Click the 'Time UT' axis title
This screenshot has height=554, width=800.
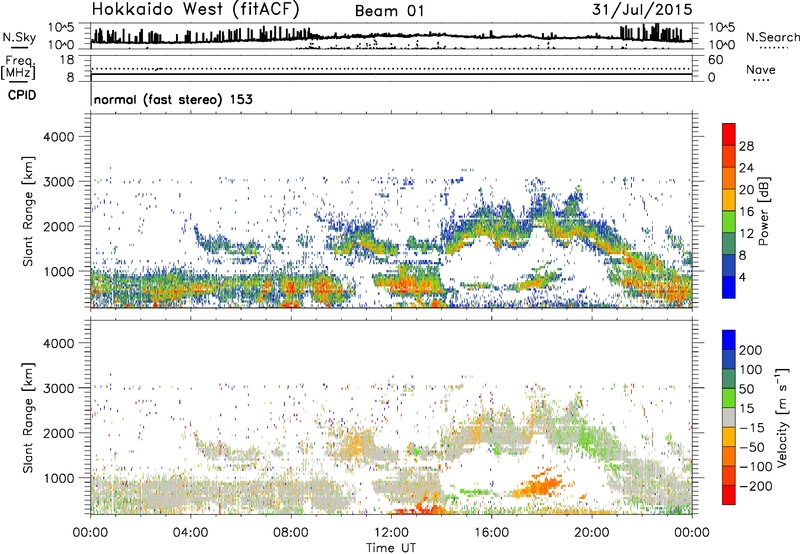391,548
